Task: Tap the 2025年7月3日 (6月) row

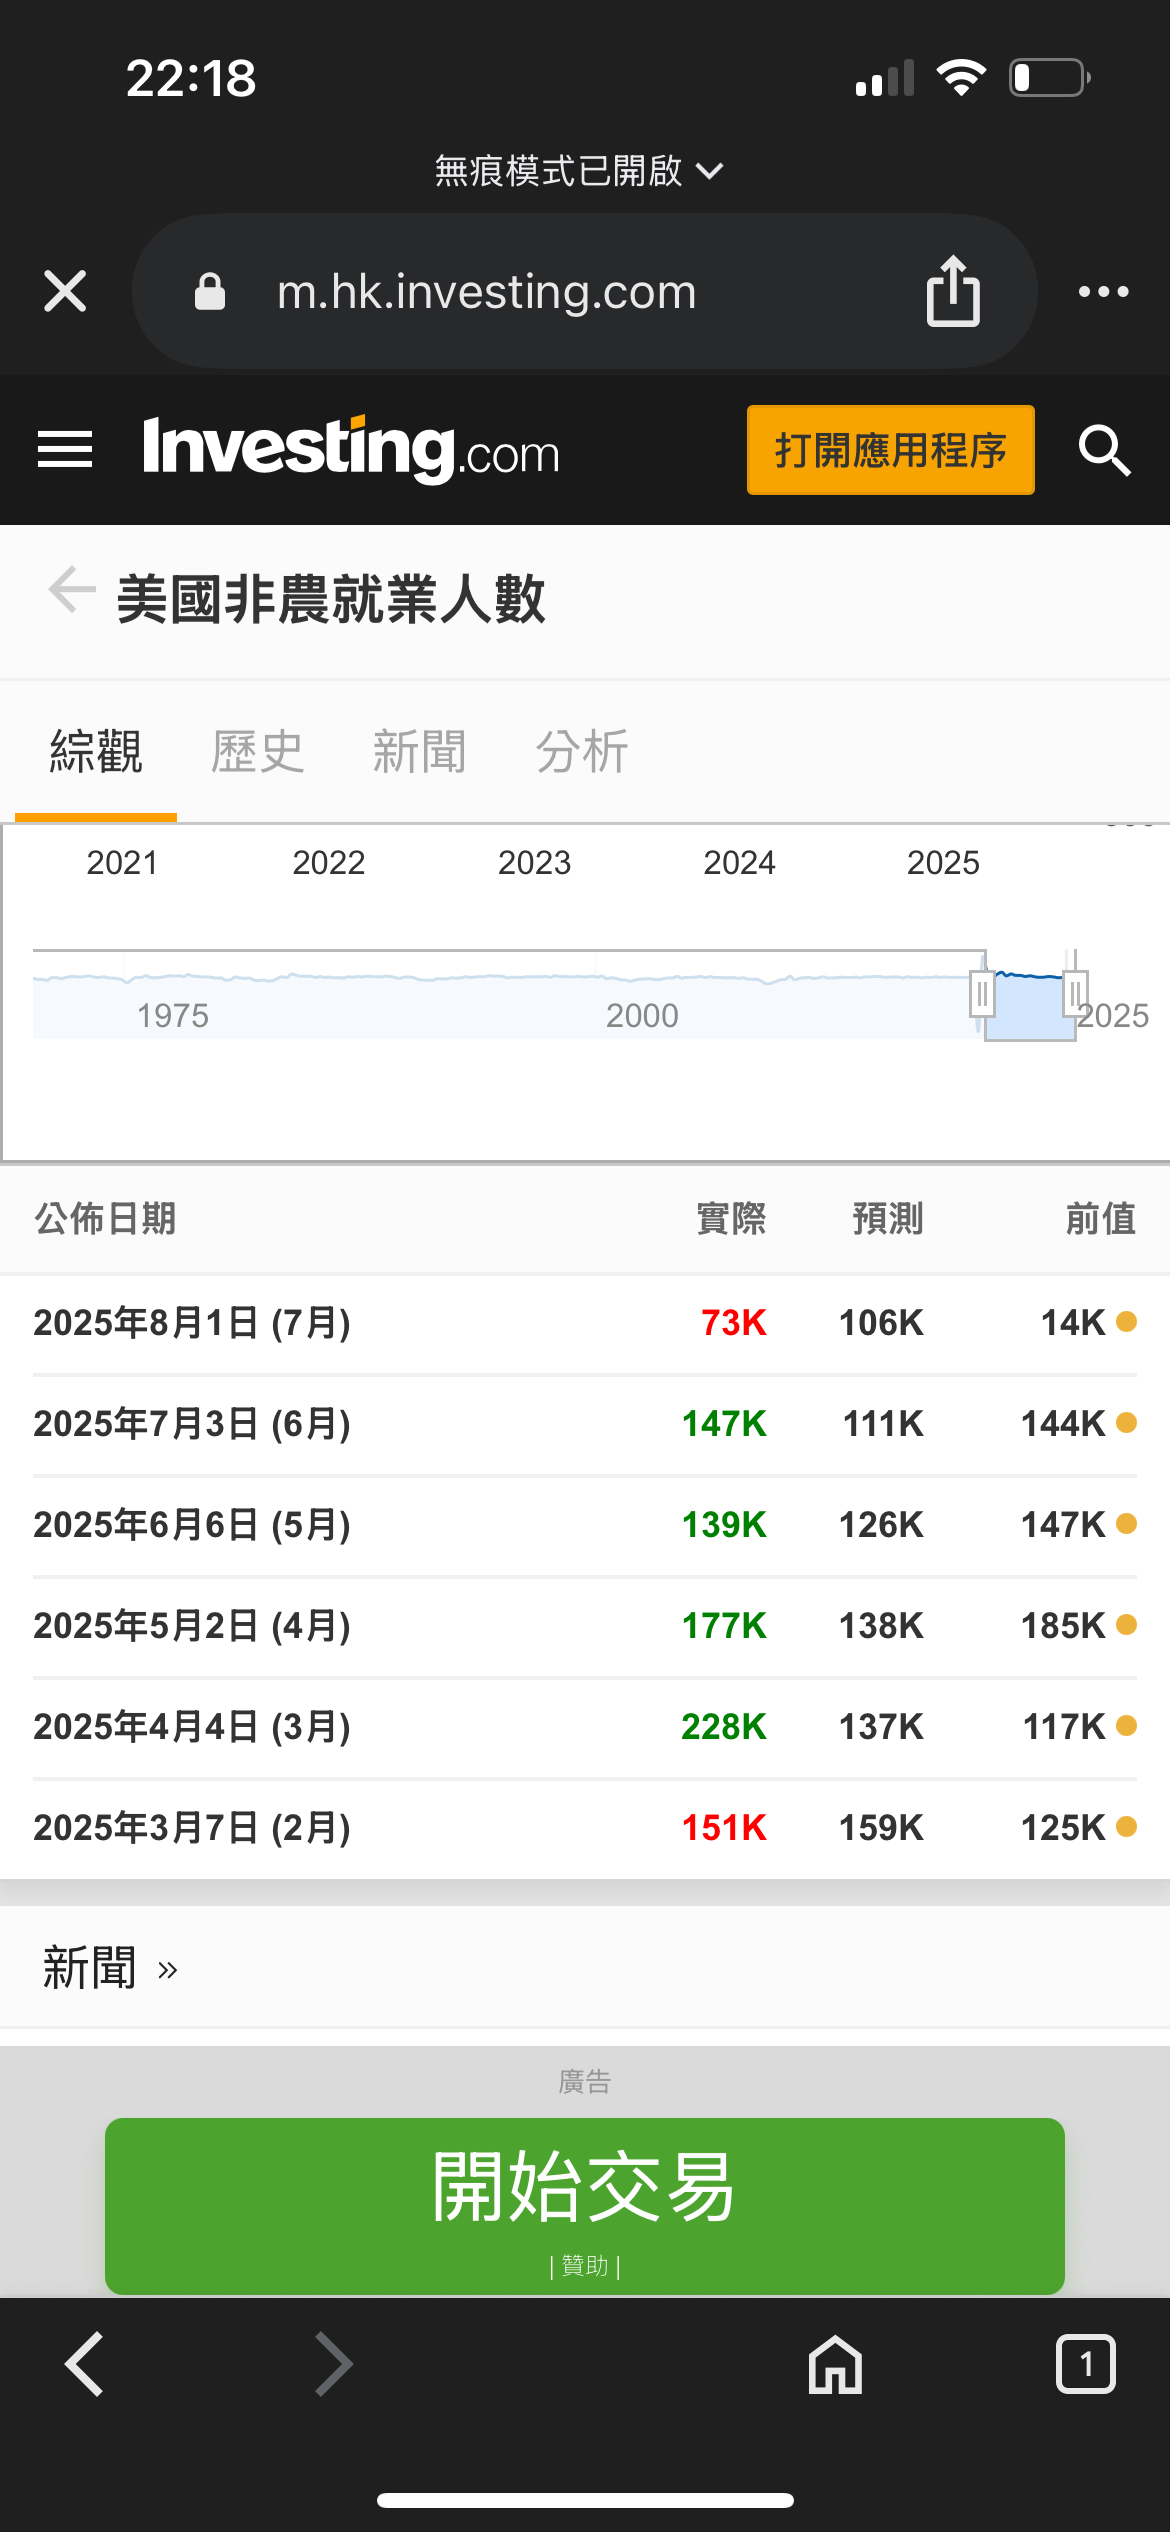Action: point(585,1424)
